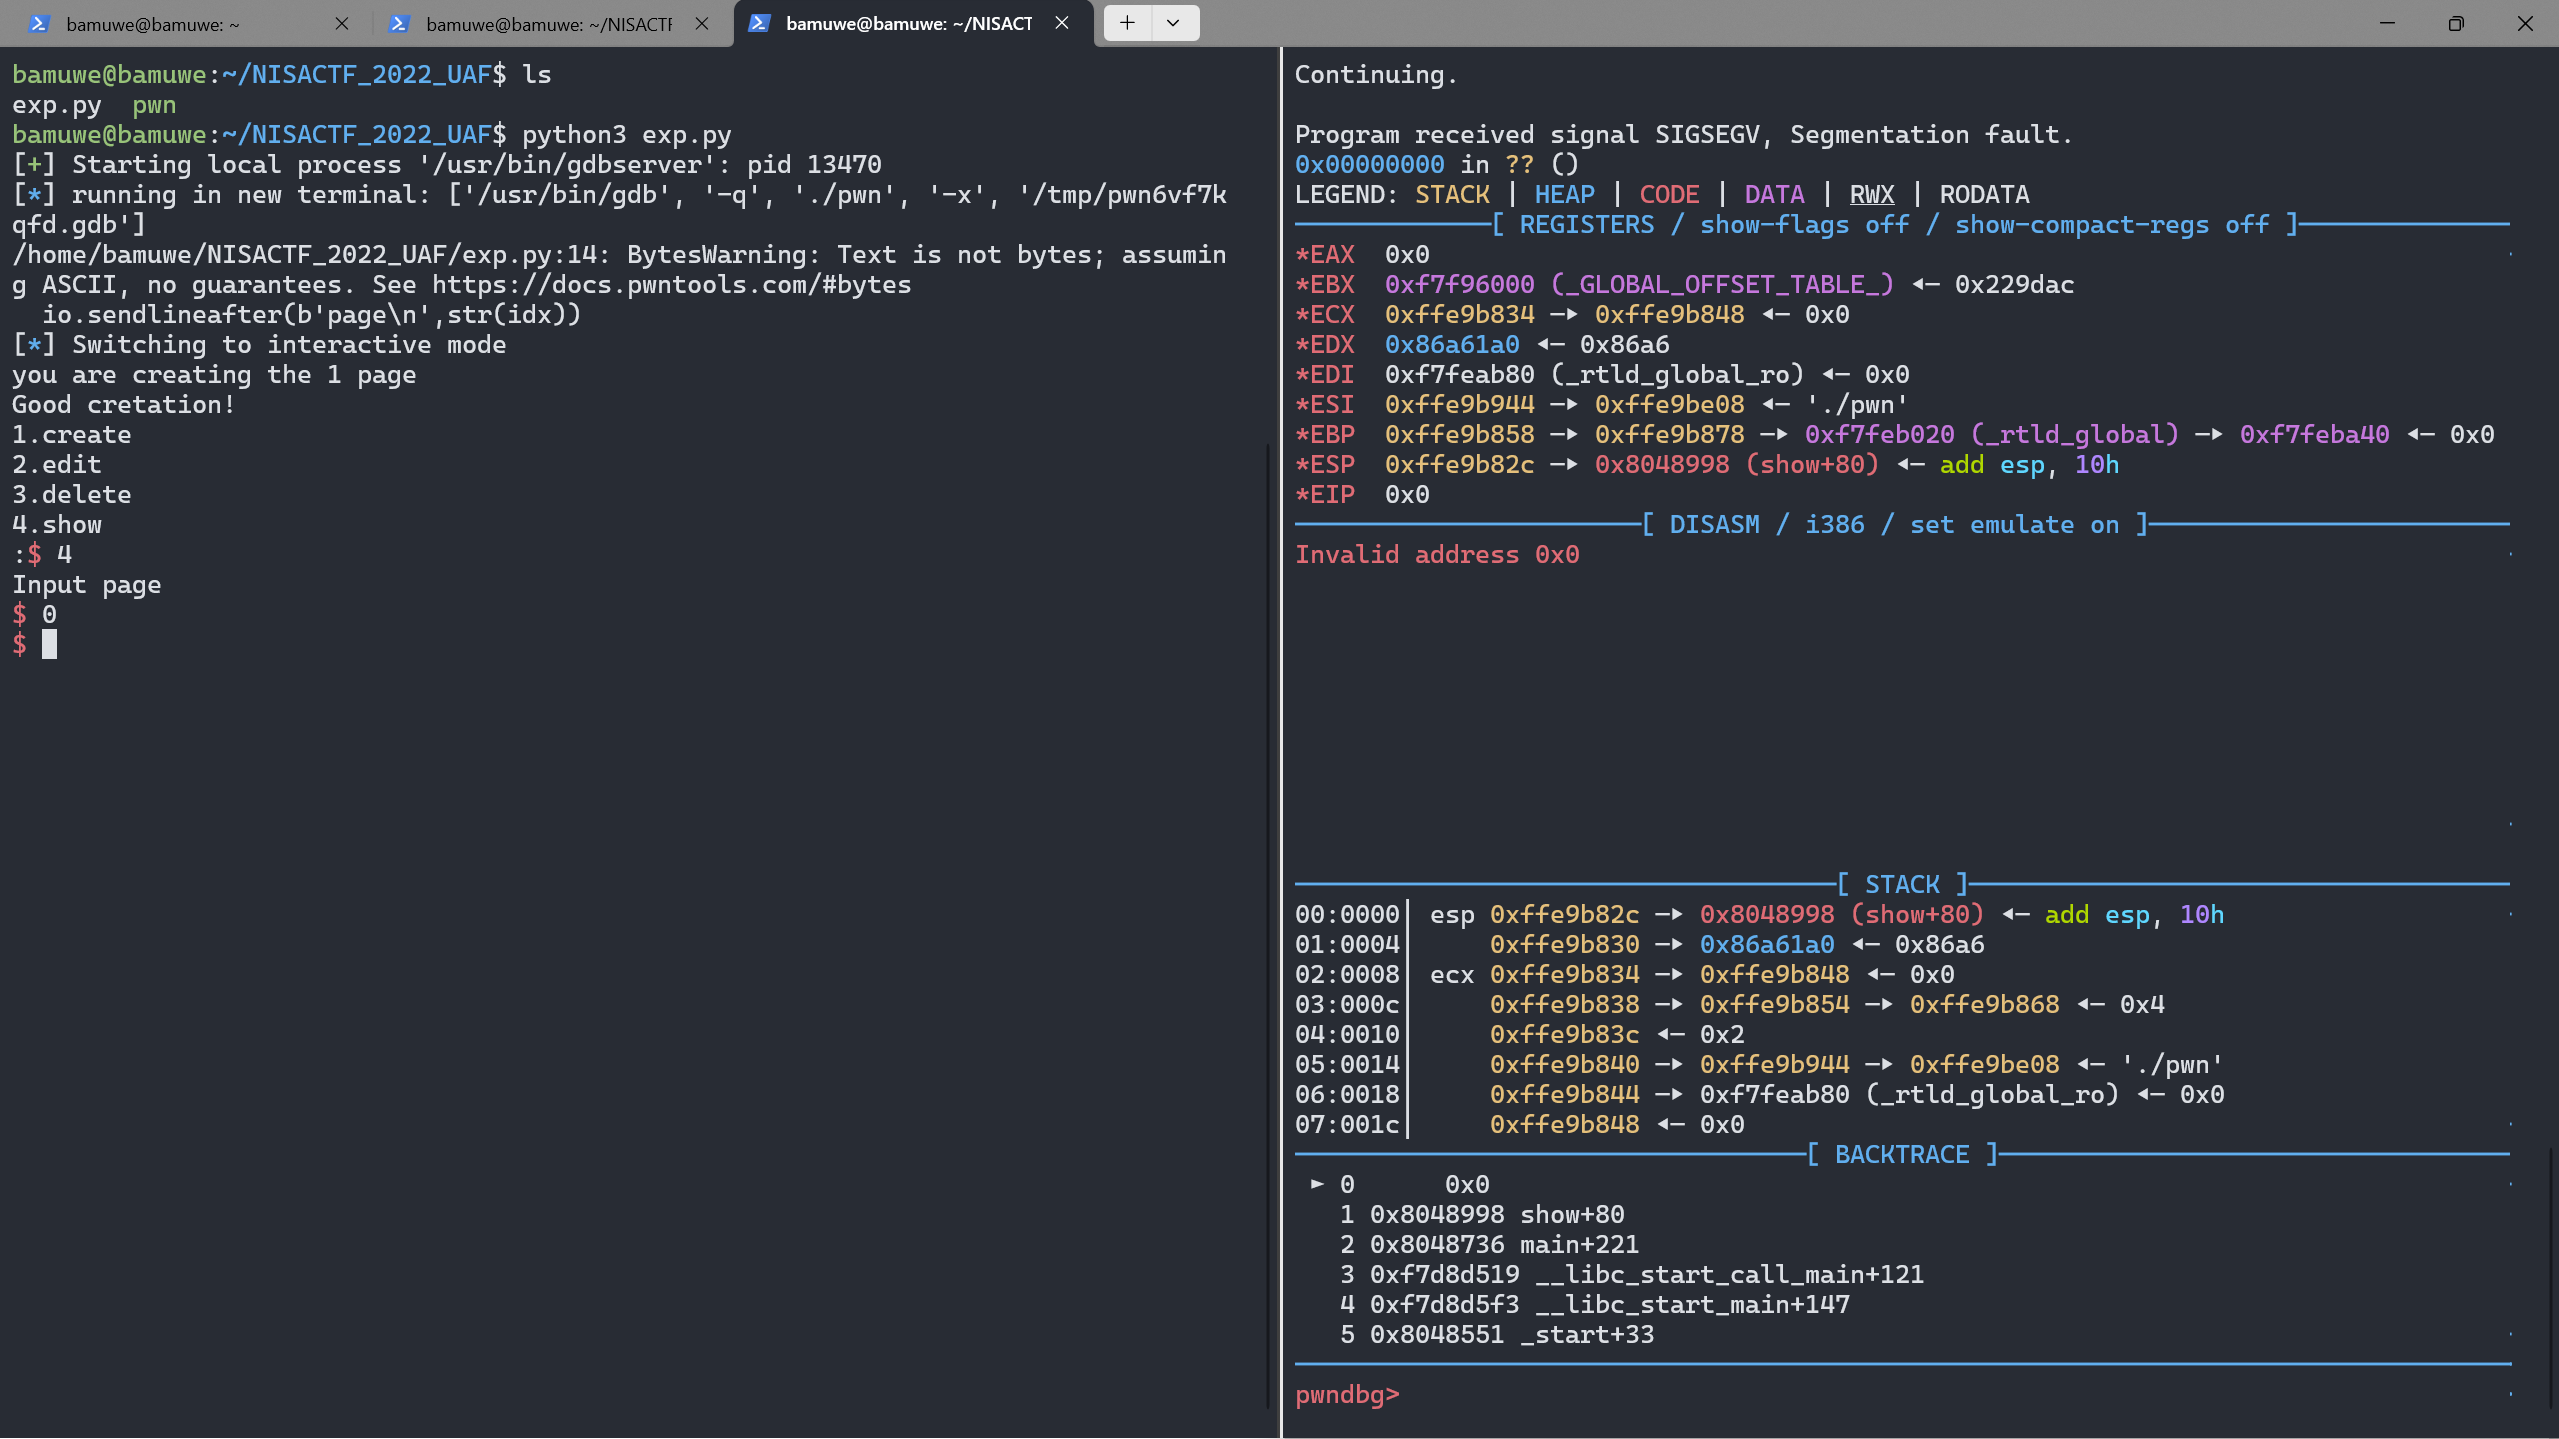Click the CODE legend label
The width and height of the screenshot is (2559, 1439).
1670,195
